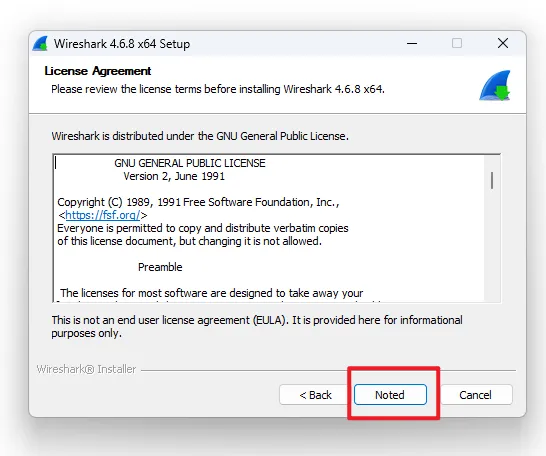Click the 'GNU GENERAL PUBLIC LICENSE' heading text

point(190,163)
